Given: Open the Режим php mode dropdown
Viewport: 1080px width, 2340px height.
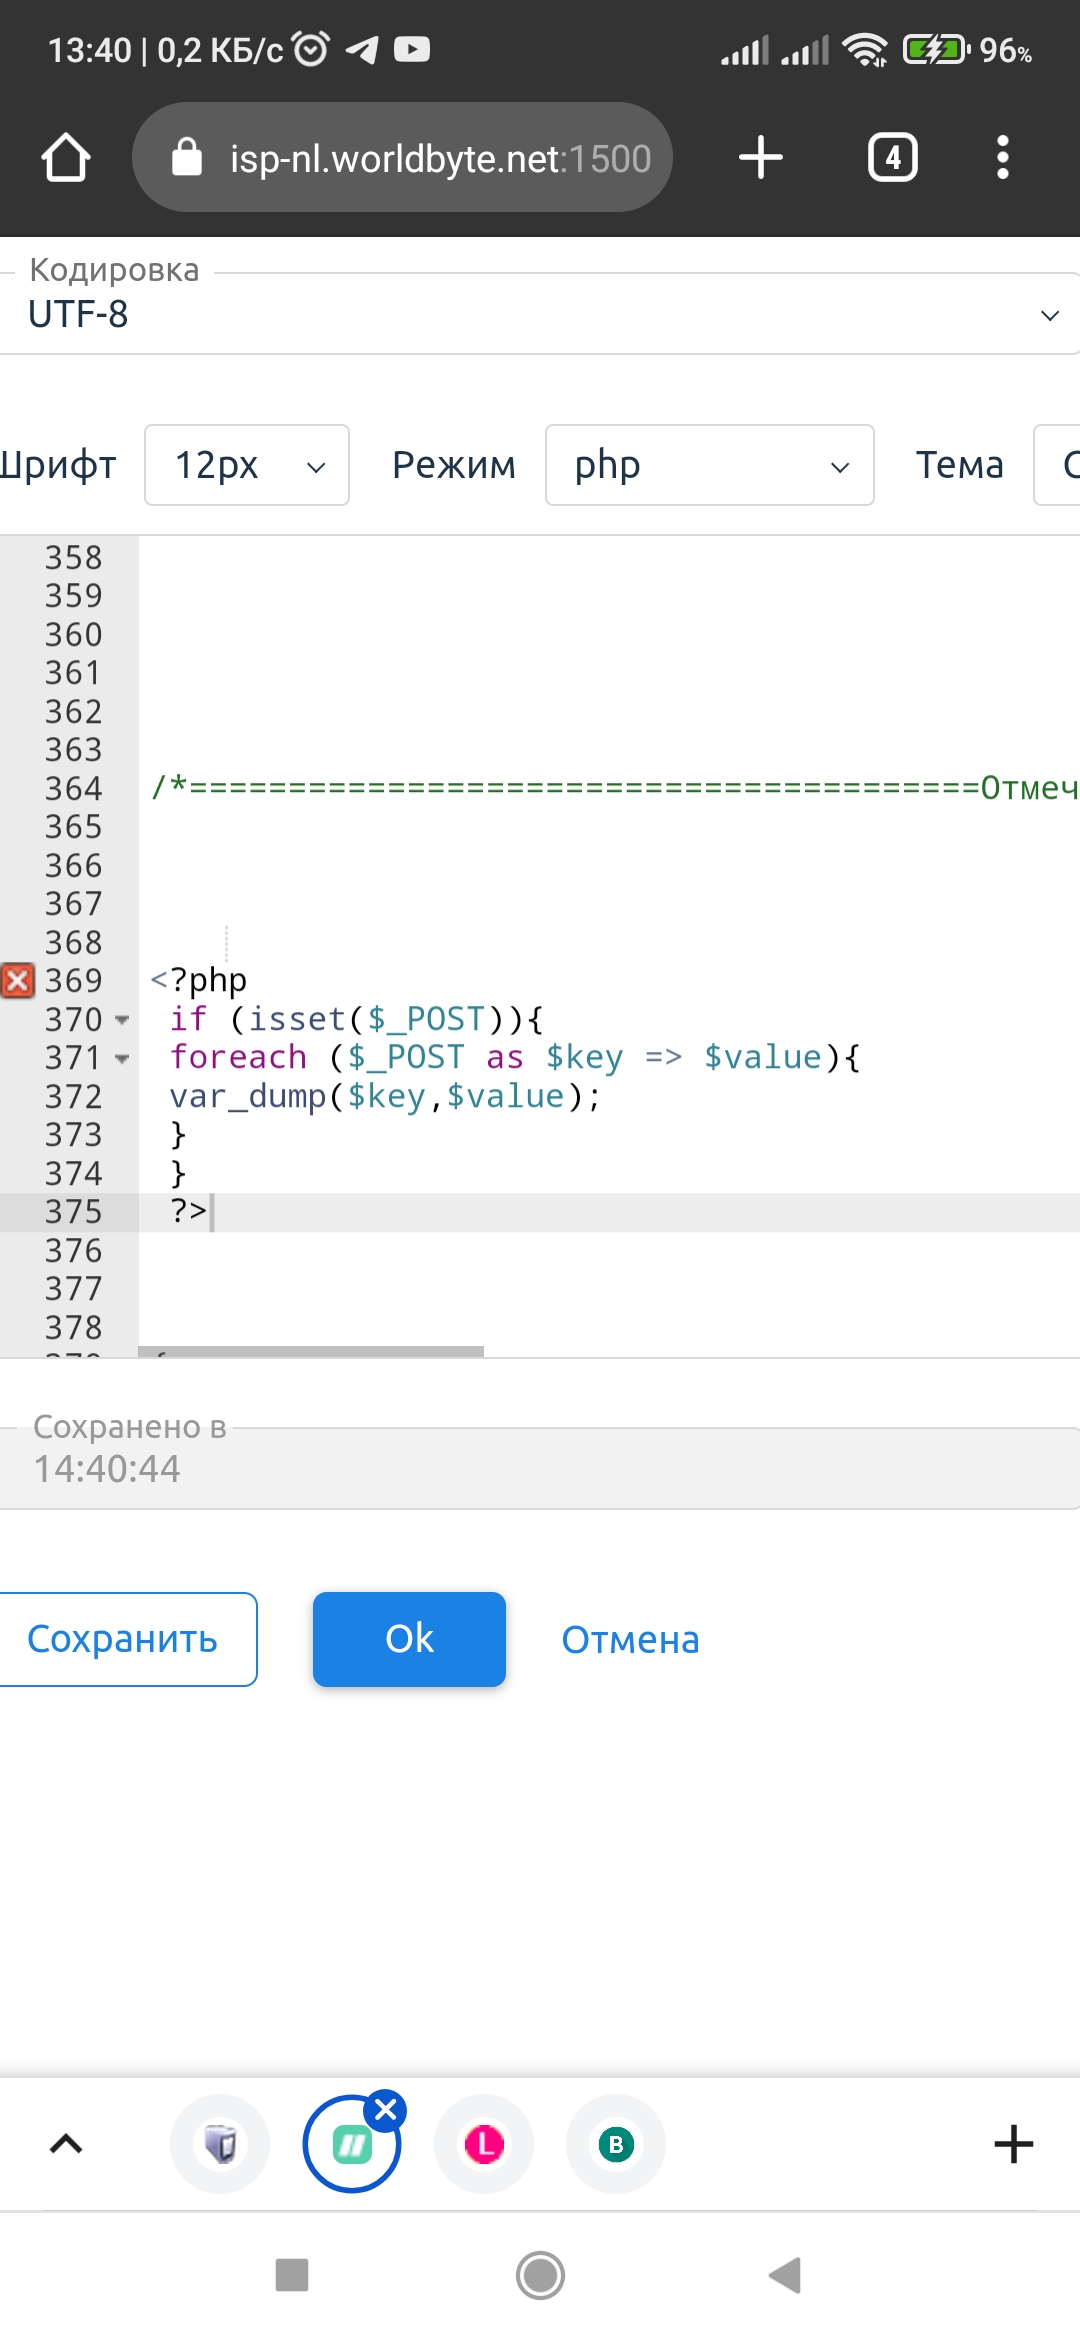Looking at the screenshot, I should click(709, 465).
